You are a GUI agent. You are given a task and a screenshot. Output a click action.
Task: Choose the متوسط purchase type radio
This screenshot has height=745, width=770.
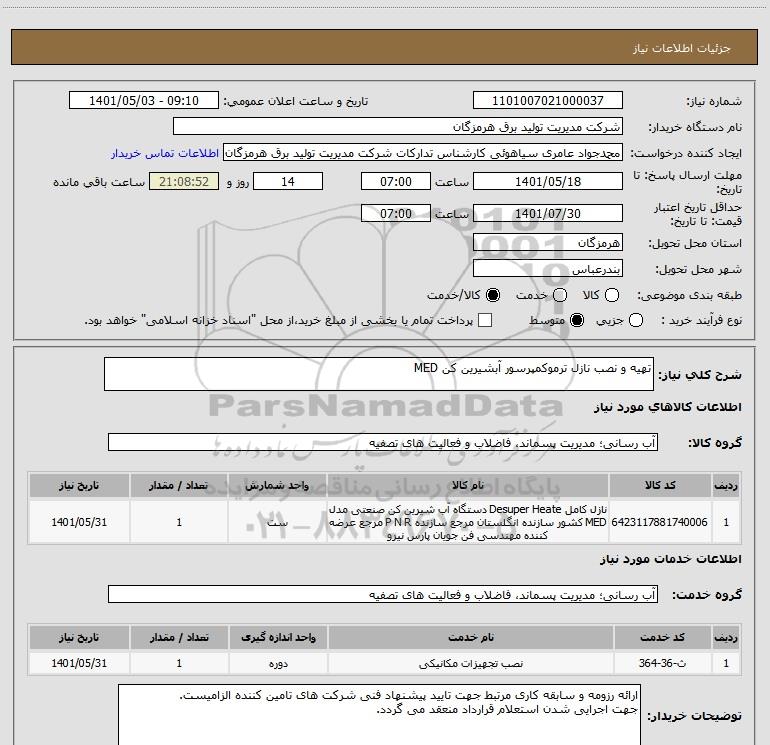577,320
